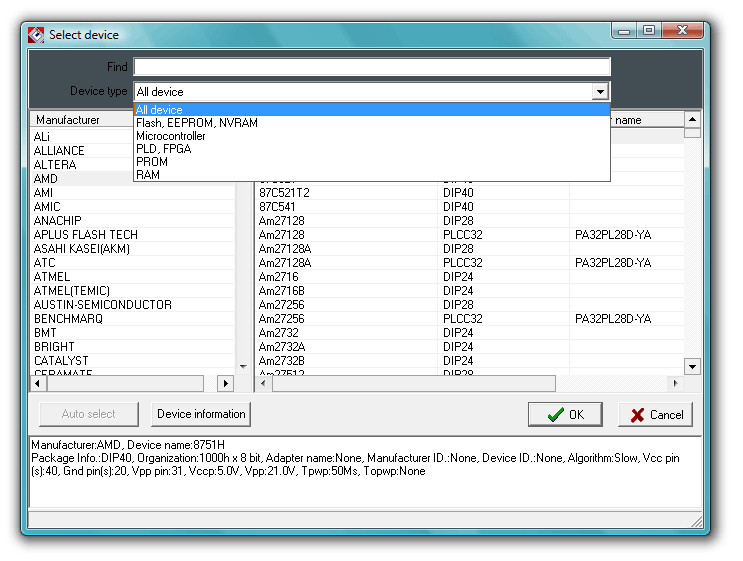Click the Auto select button
Screen dimensions: 743x561
pos(89,414)
